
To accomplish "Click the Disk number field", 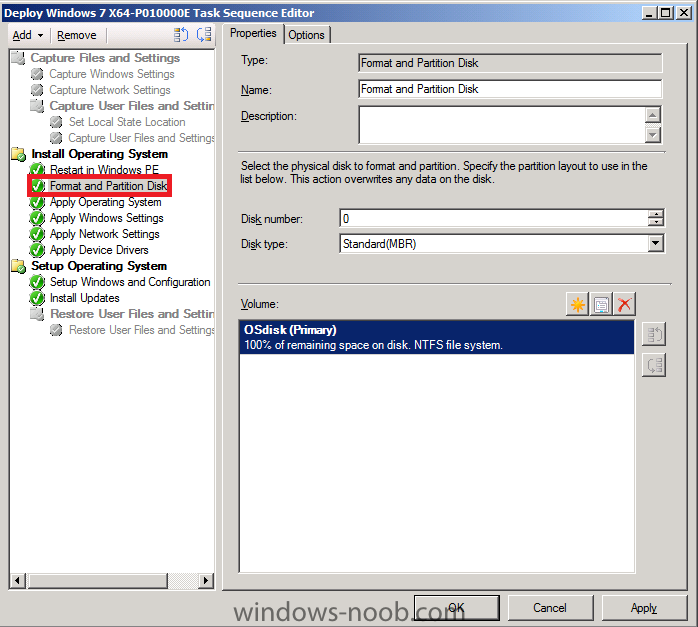I will coord(493,218).
